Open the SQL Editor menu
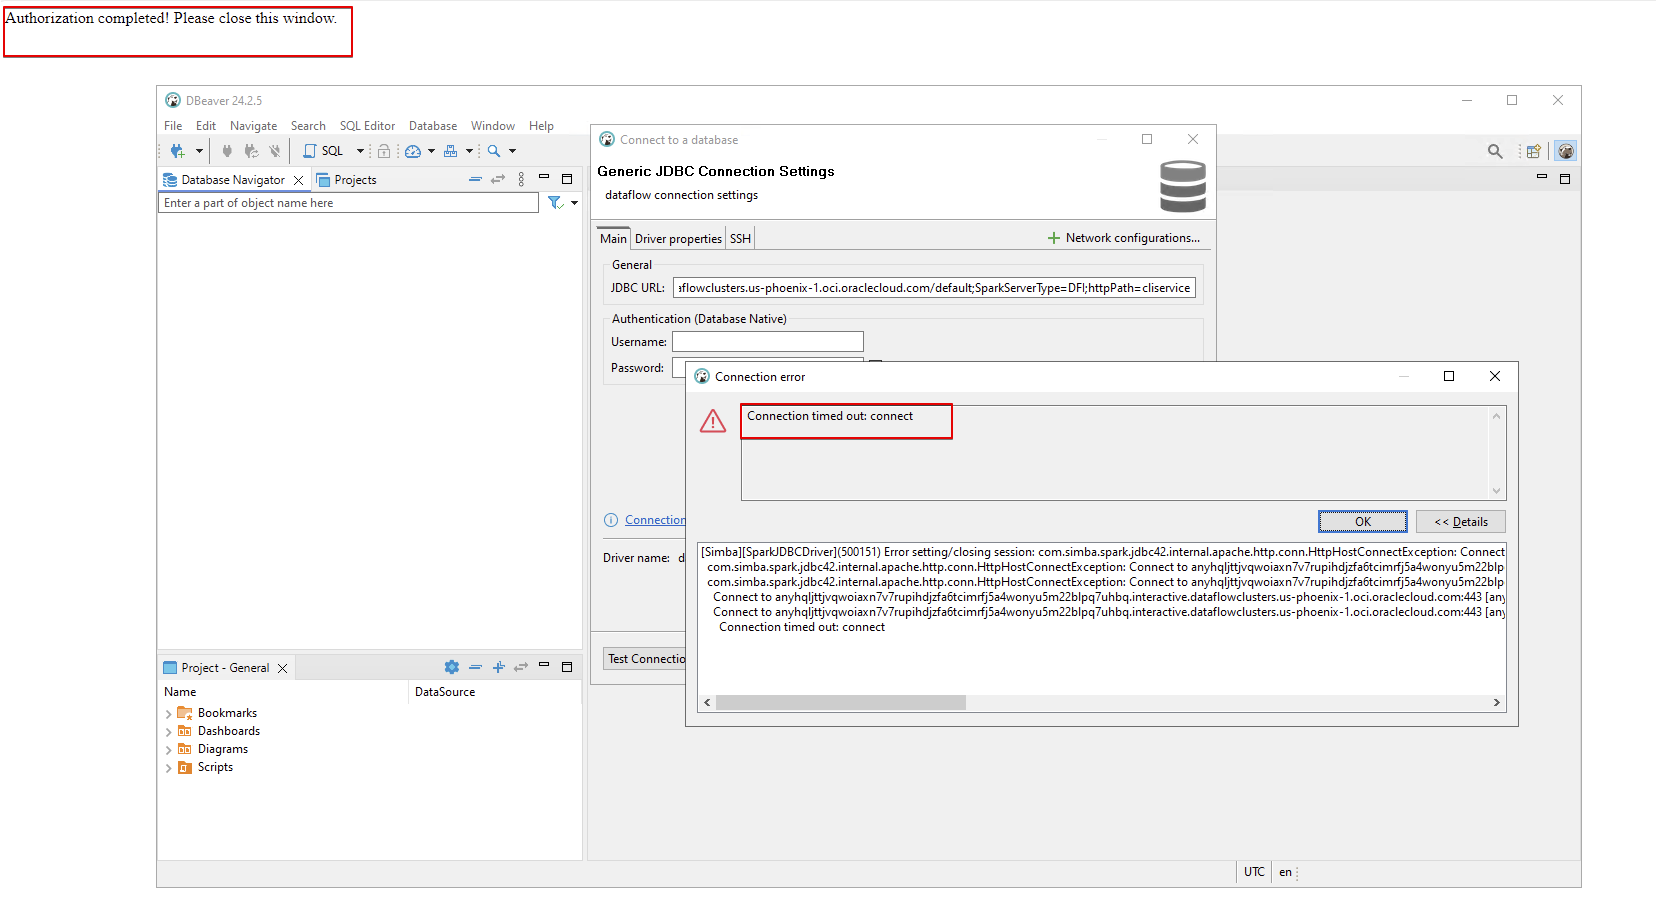 tap(367, 126)
